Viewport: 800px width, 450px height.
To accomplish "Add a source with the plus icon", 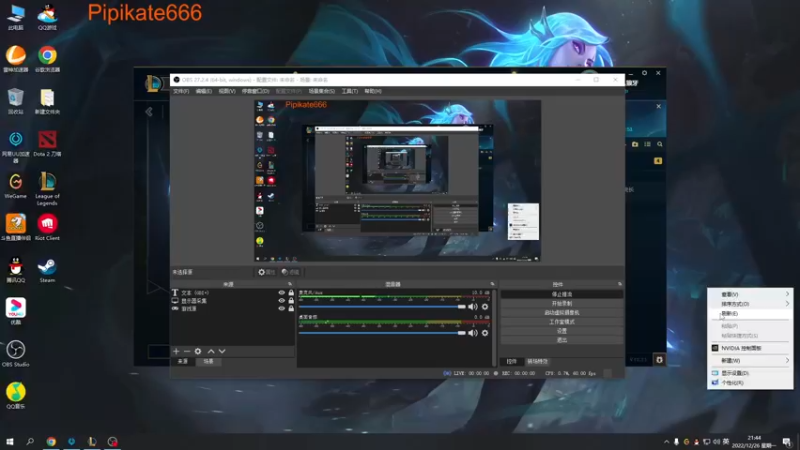I will click(176, 351).
